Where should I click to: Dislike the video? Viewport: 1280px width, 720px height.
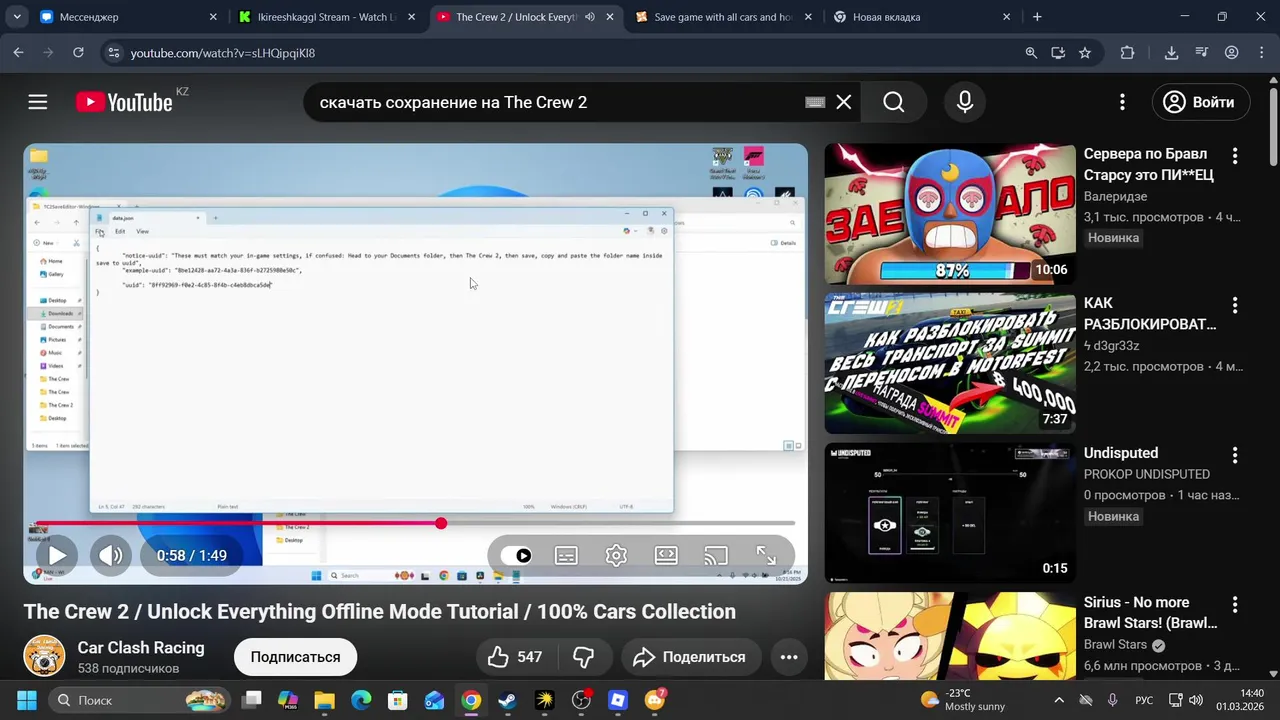[x=583, y=657]
